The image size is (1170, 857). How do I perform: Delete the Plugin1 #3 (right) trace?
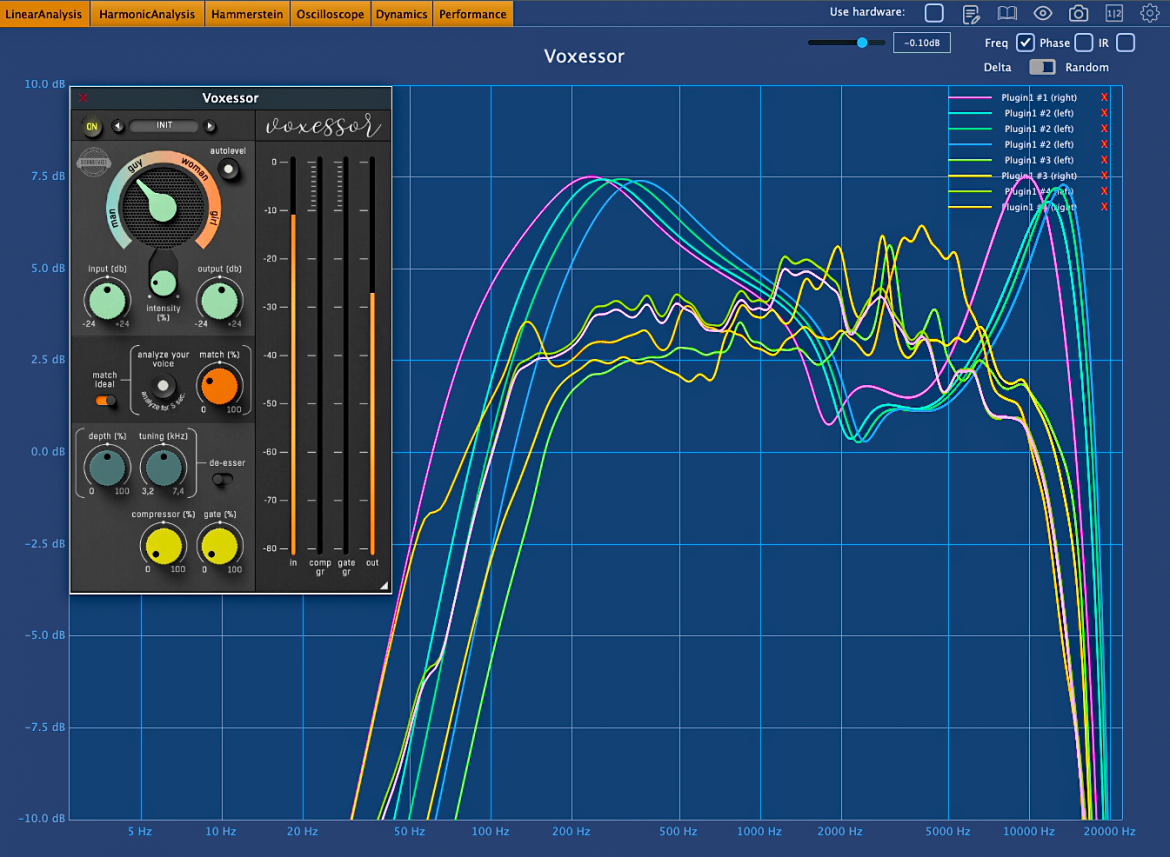click(x=1104, y=176)
